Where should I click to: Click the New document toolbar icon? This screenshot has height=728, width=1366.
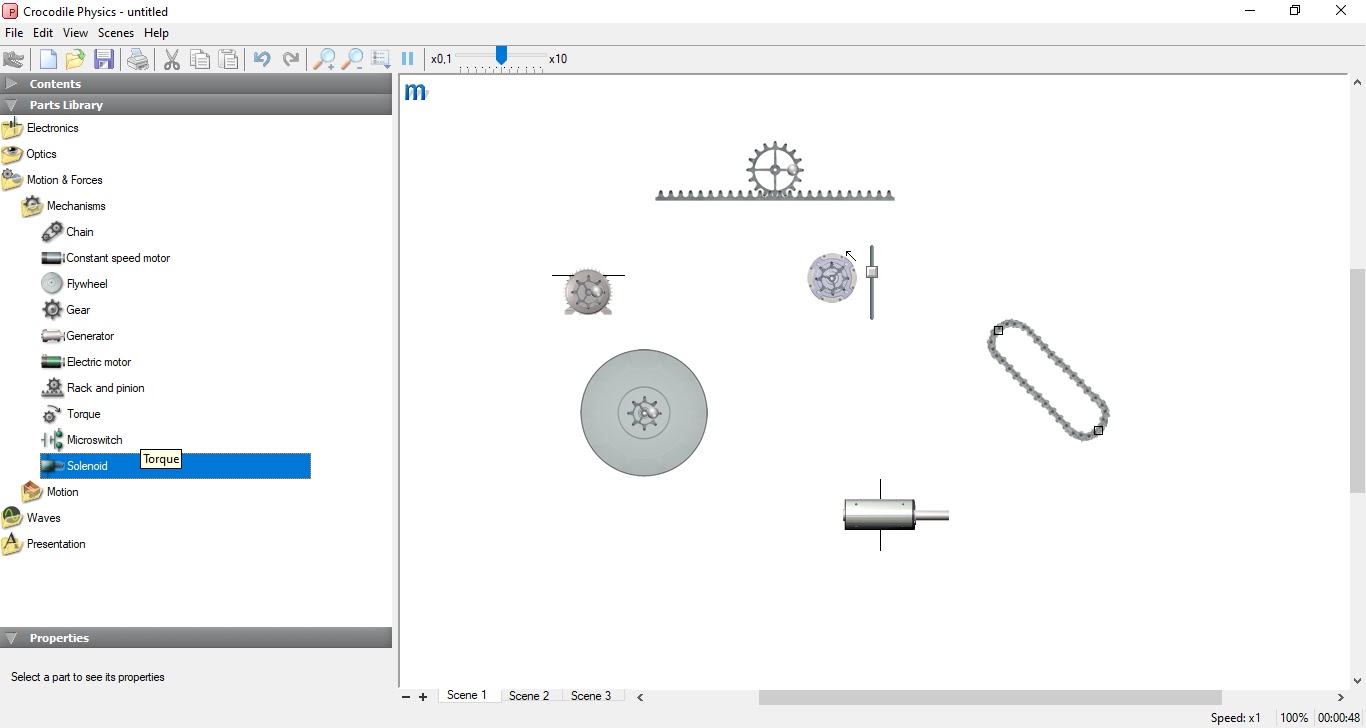pos(47,59)
